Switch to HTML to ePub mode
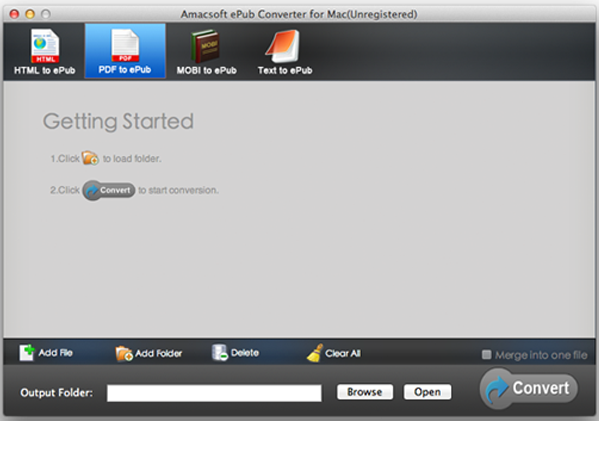 pos(44,51)
